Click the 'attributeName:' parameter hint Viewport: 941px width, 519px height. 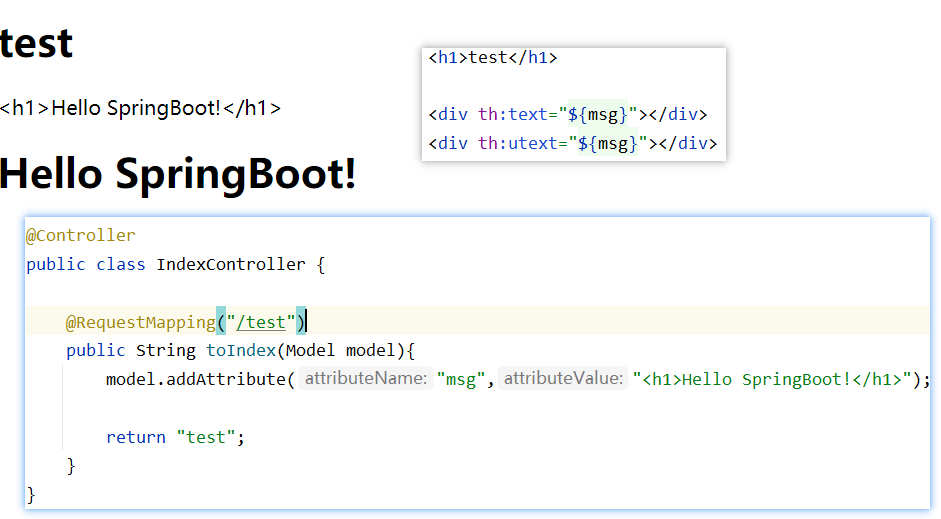[x=366, y=379]
